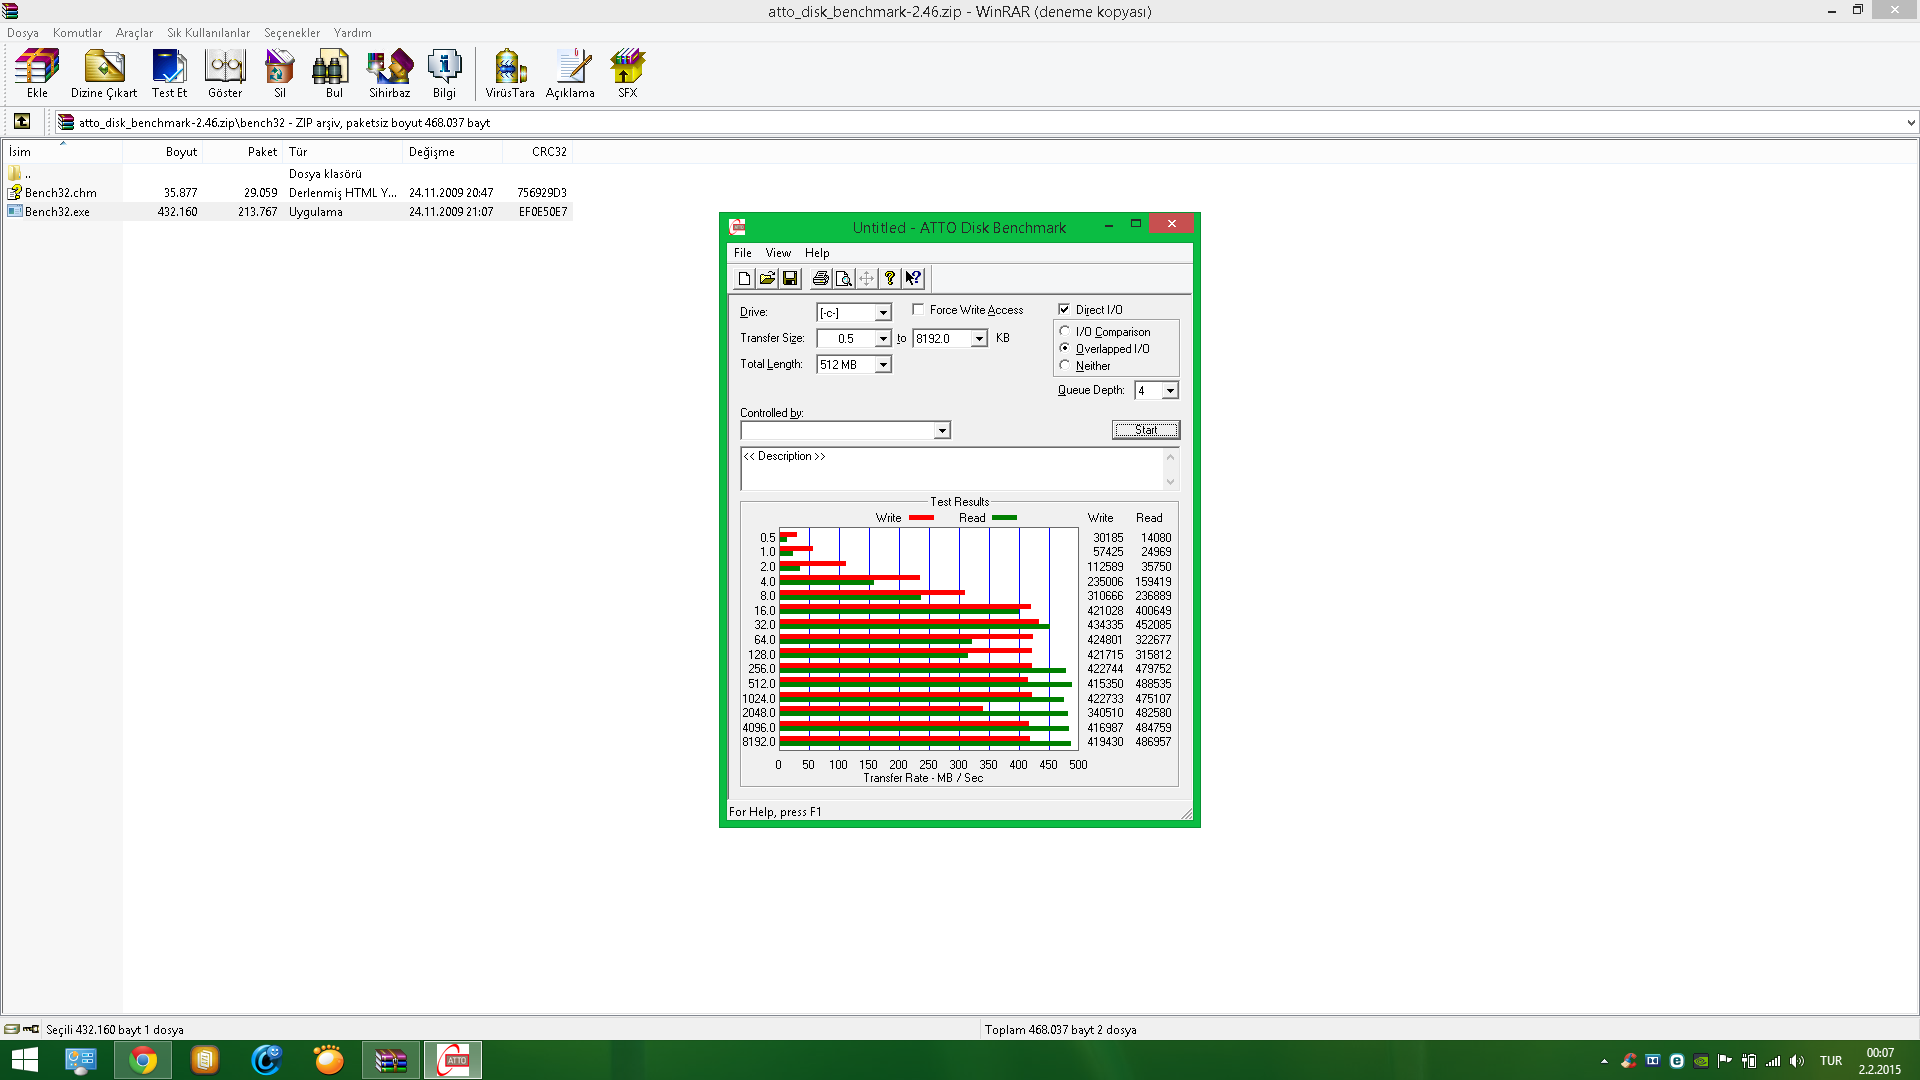Click the clock showing 00:07 2.2.2015

point(1880,1061)
